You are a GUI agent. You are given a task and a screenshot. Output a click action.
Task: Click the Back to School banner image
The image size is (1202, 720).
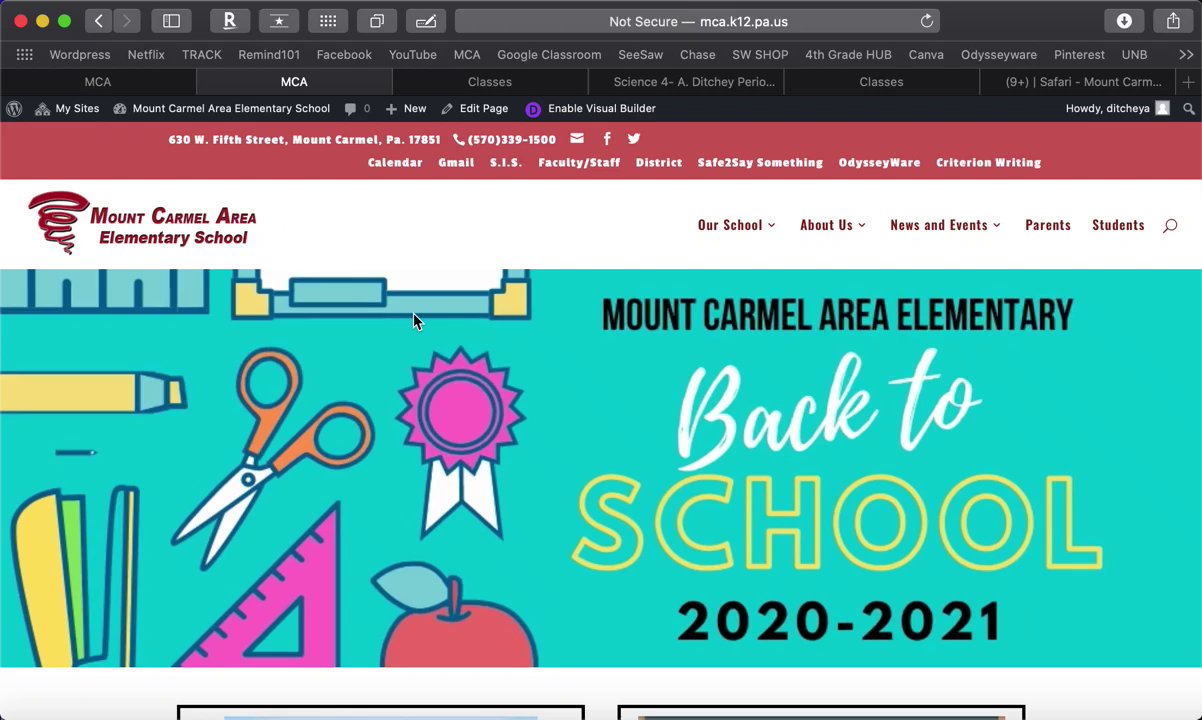coord(601,468)
